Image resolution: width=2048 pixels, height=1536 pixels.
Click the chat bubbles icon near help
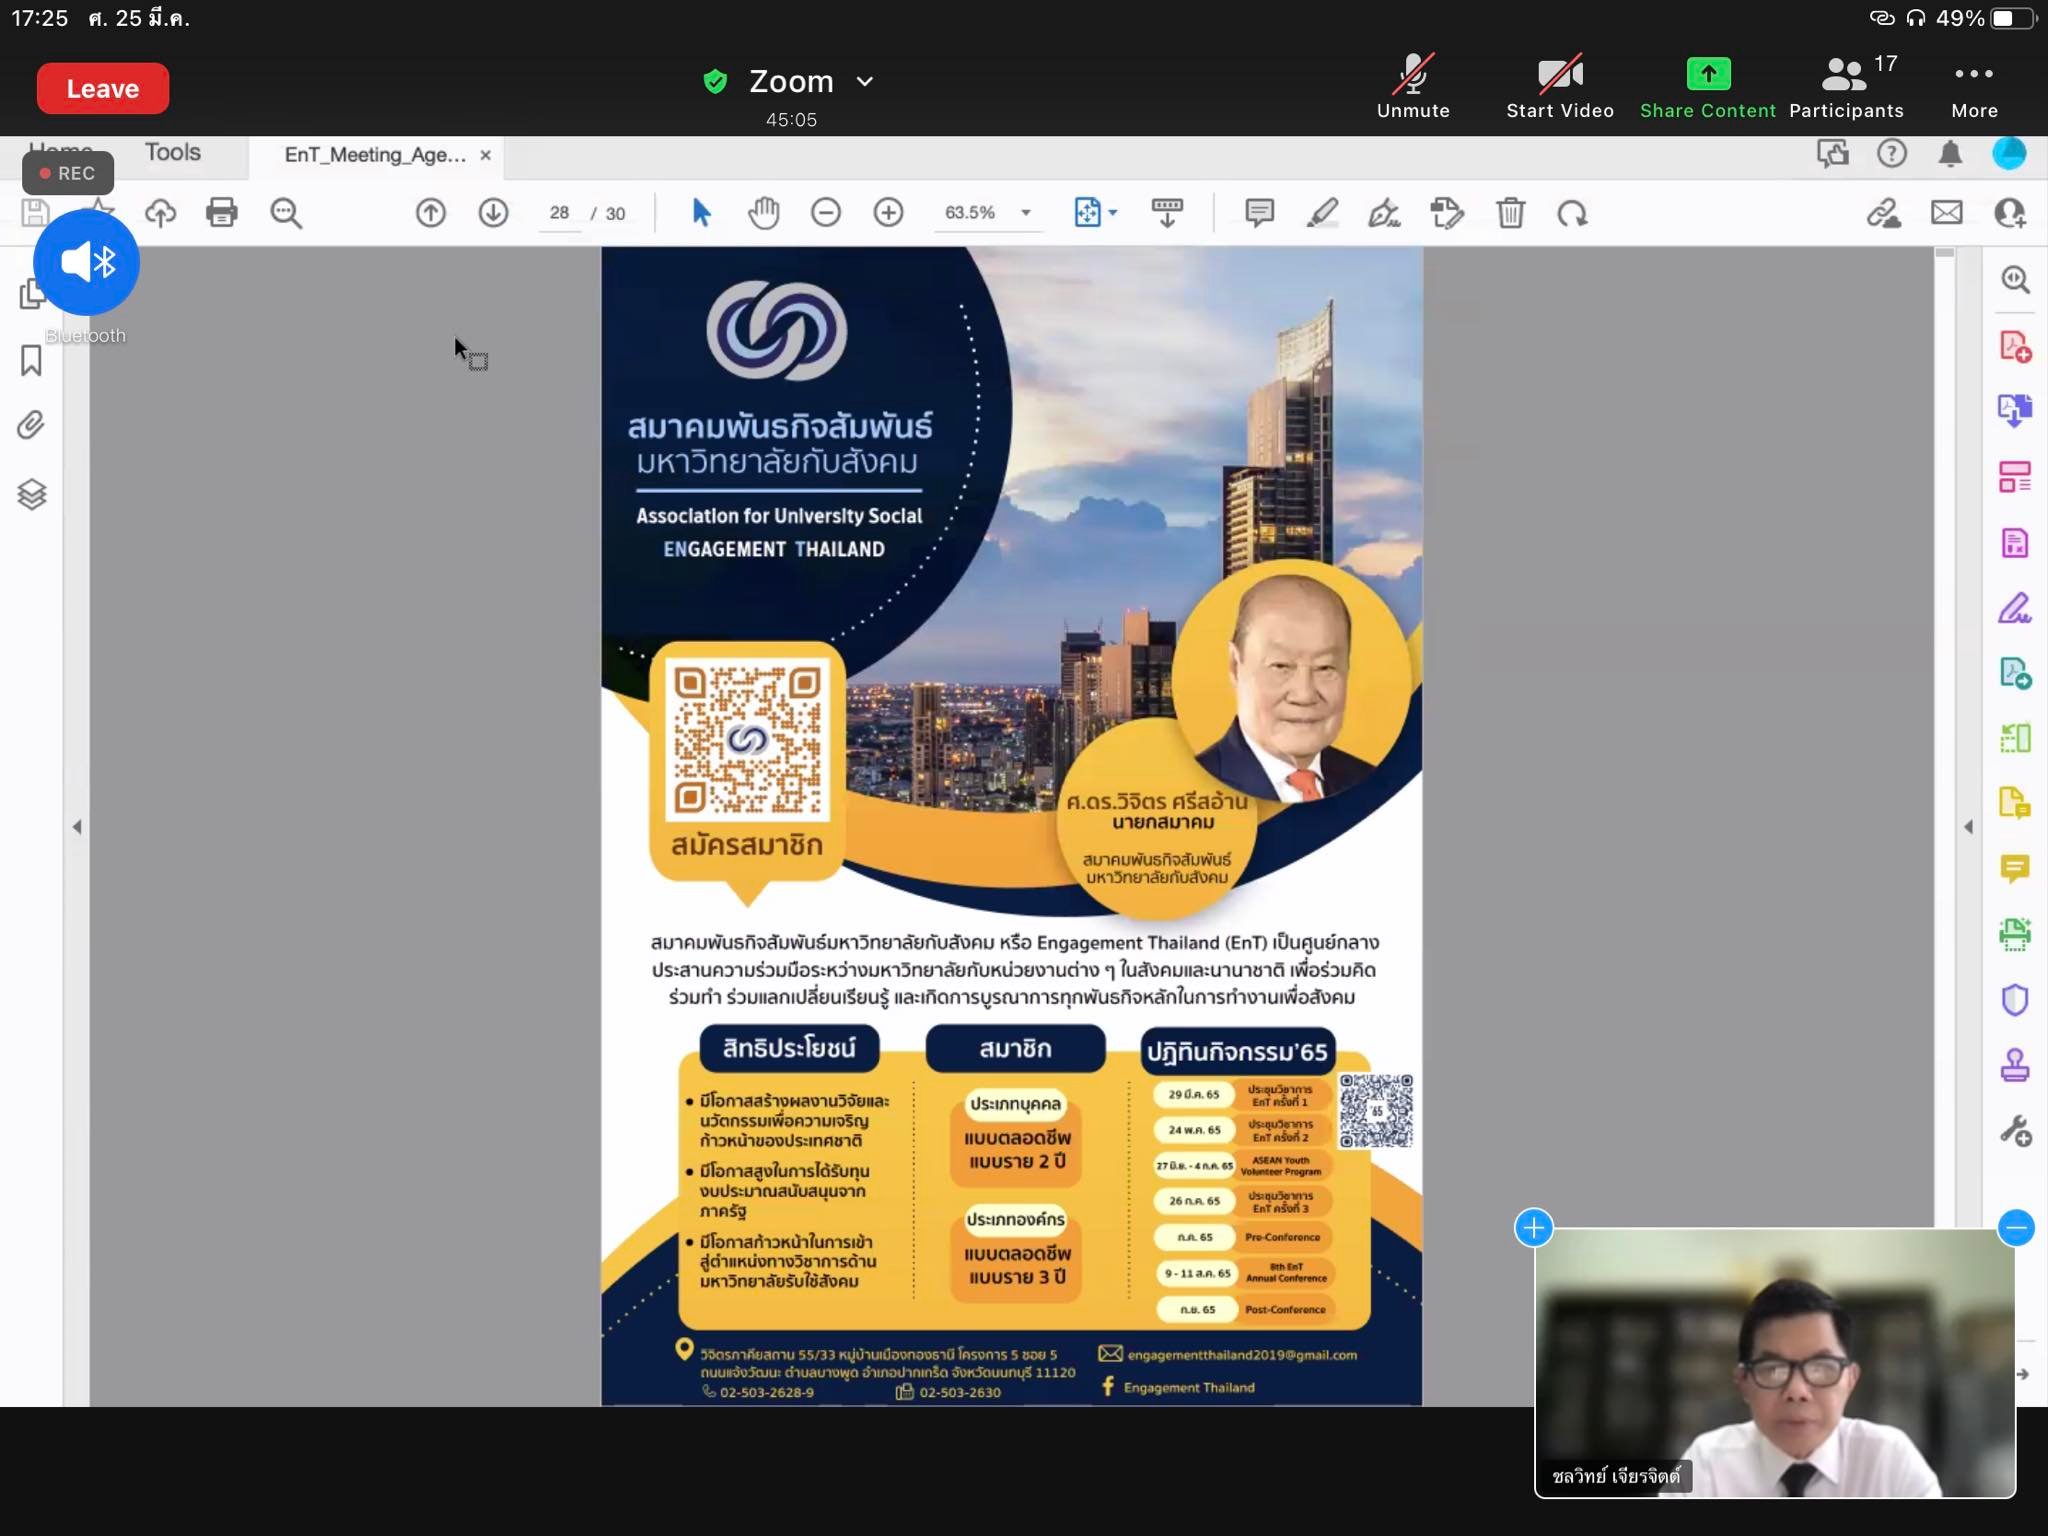[x=1833, y=153]
